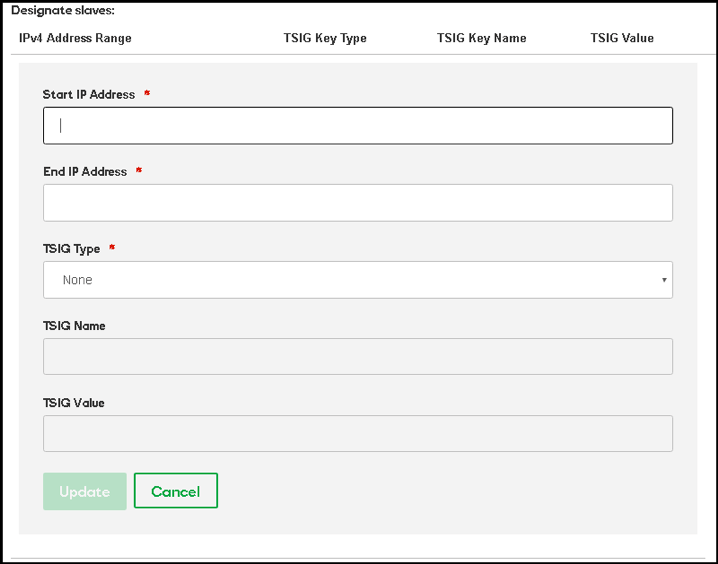Click the IPv4 Address Range column header

(75, 38)
